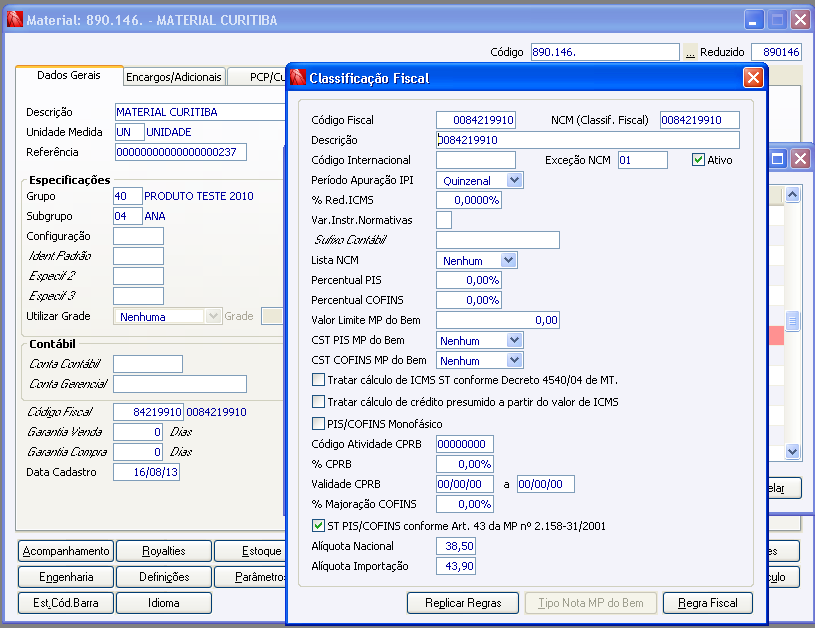Viewport: 815px width, 628px height.
Task: Click the Var.Instr.Normativas small box
Action: (x=444, y=220)
